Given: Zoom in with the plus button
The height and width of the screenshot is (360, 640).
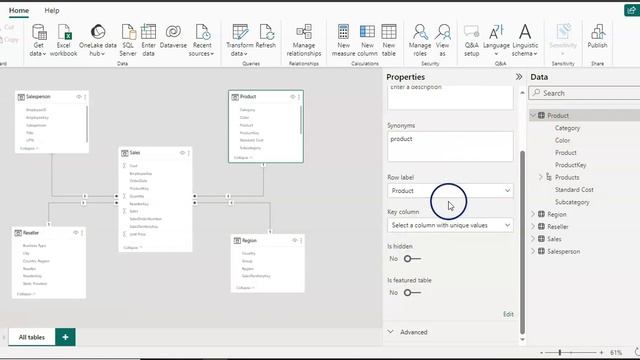Looking at the screenshot, I should tap(601, 352).
